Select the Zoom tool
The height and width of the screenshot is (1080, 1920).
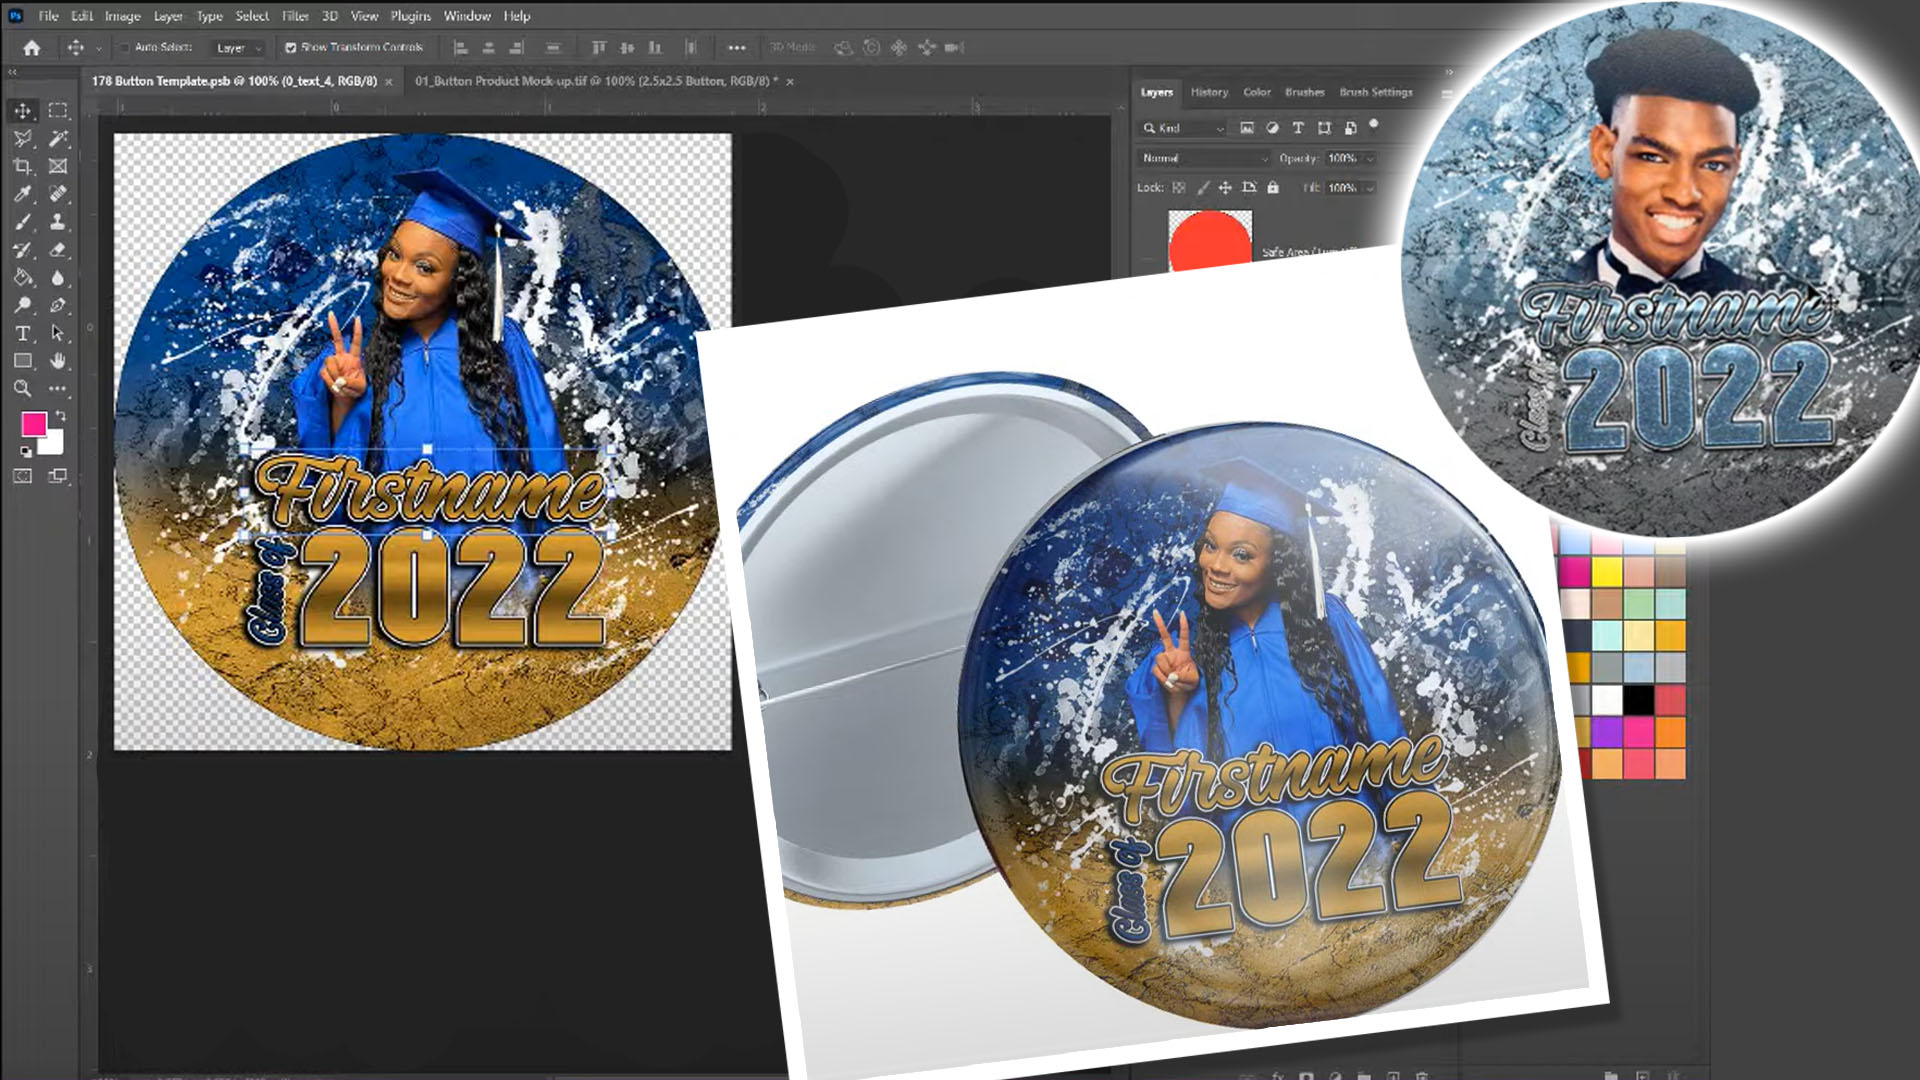click(x=22, y=388)
